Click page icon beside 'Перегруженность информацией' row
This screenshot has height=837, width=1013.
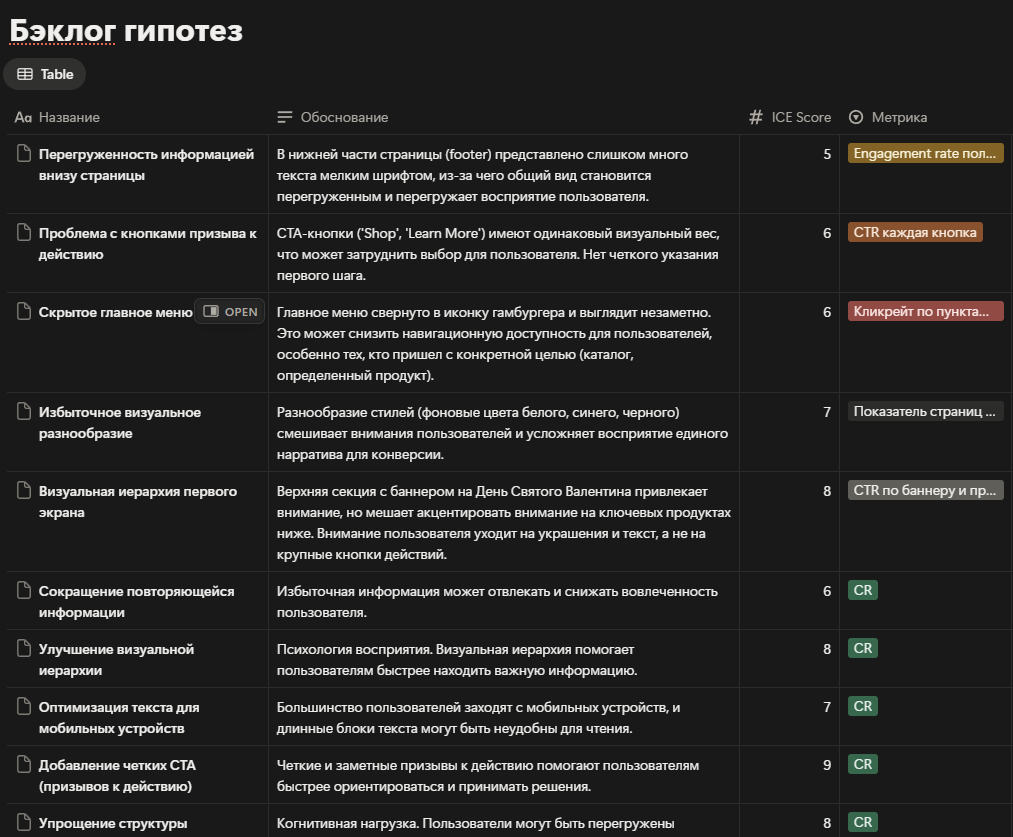(x=24, y=154)
